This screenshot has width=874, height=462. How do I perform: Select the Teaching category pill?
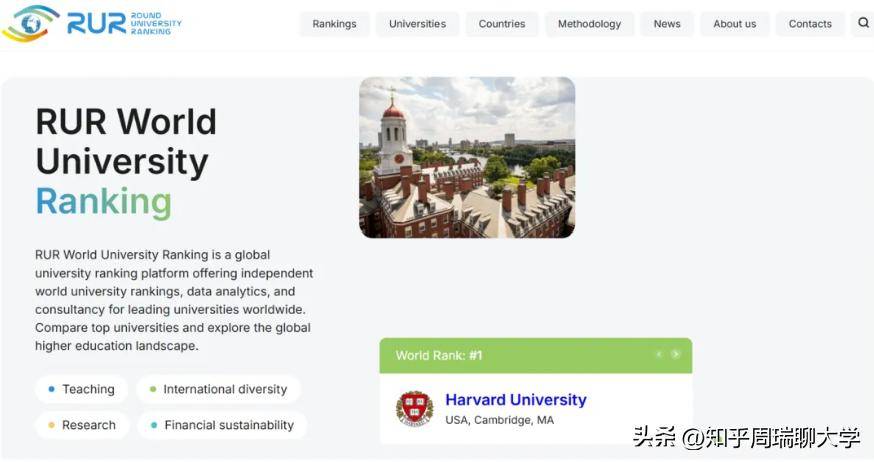click(82, 389)
